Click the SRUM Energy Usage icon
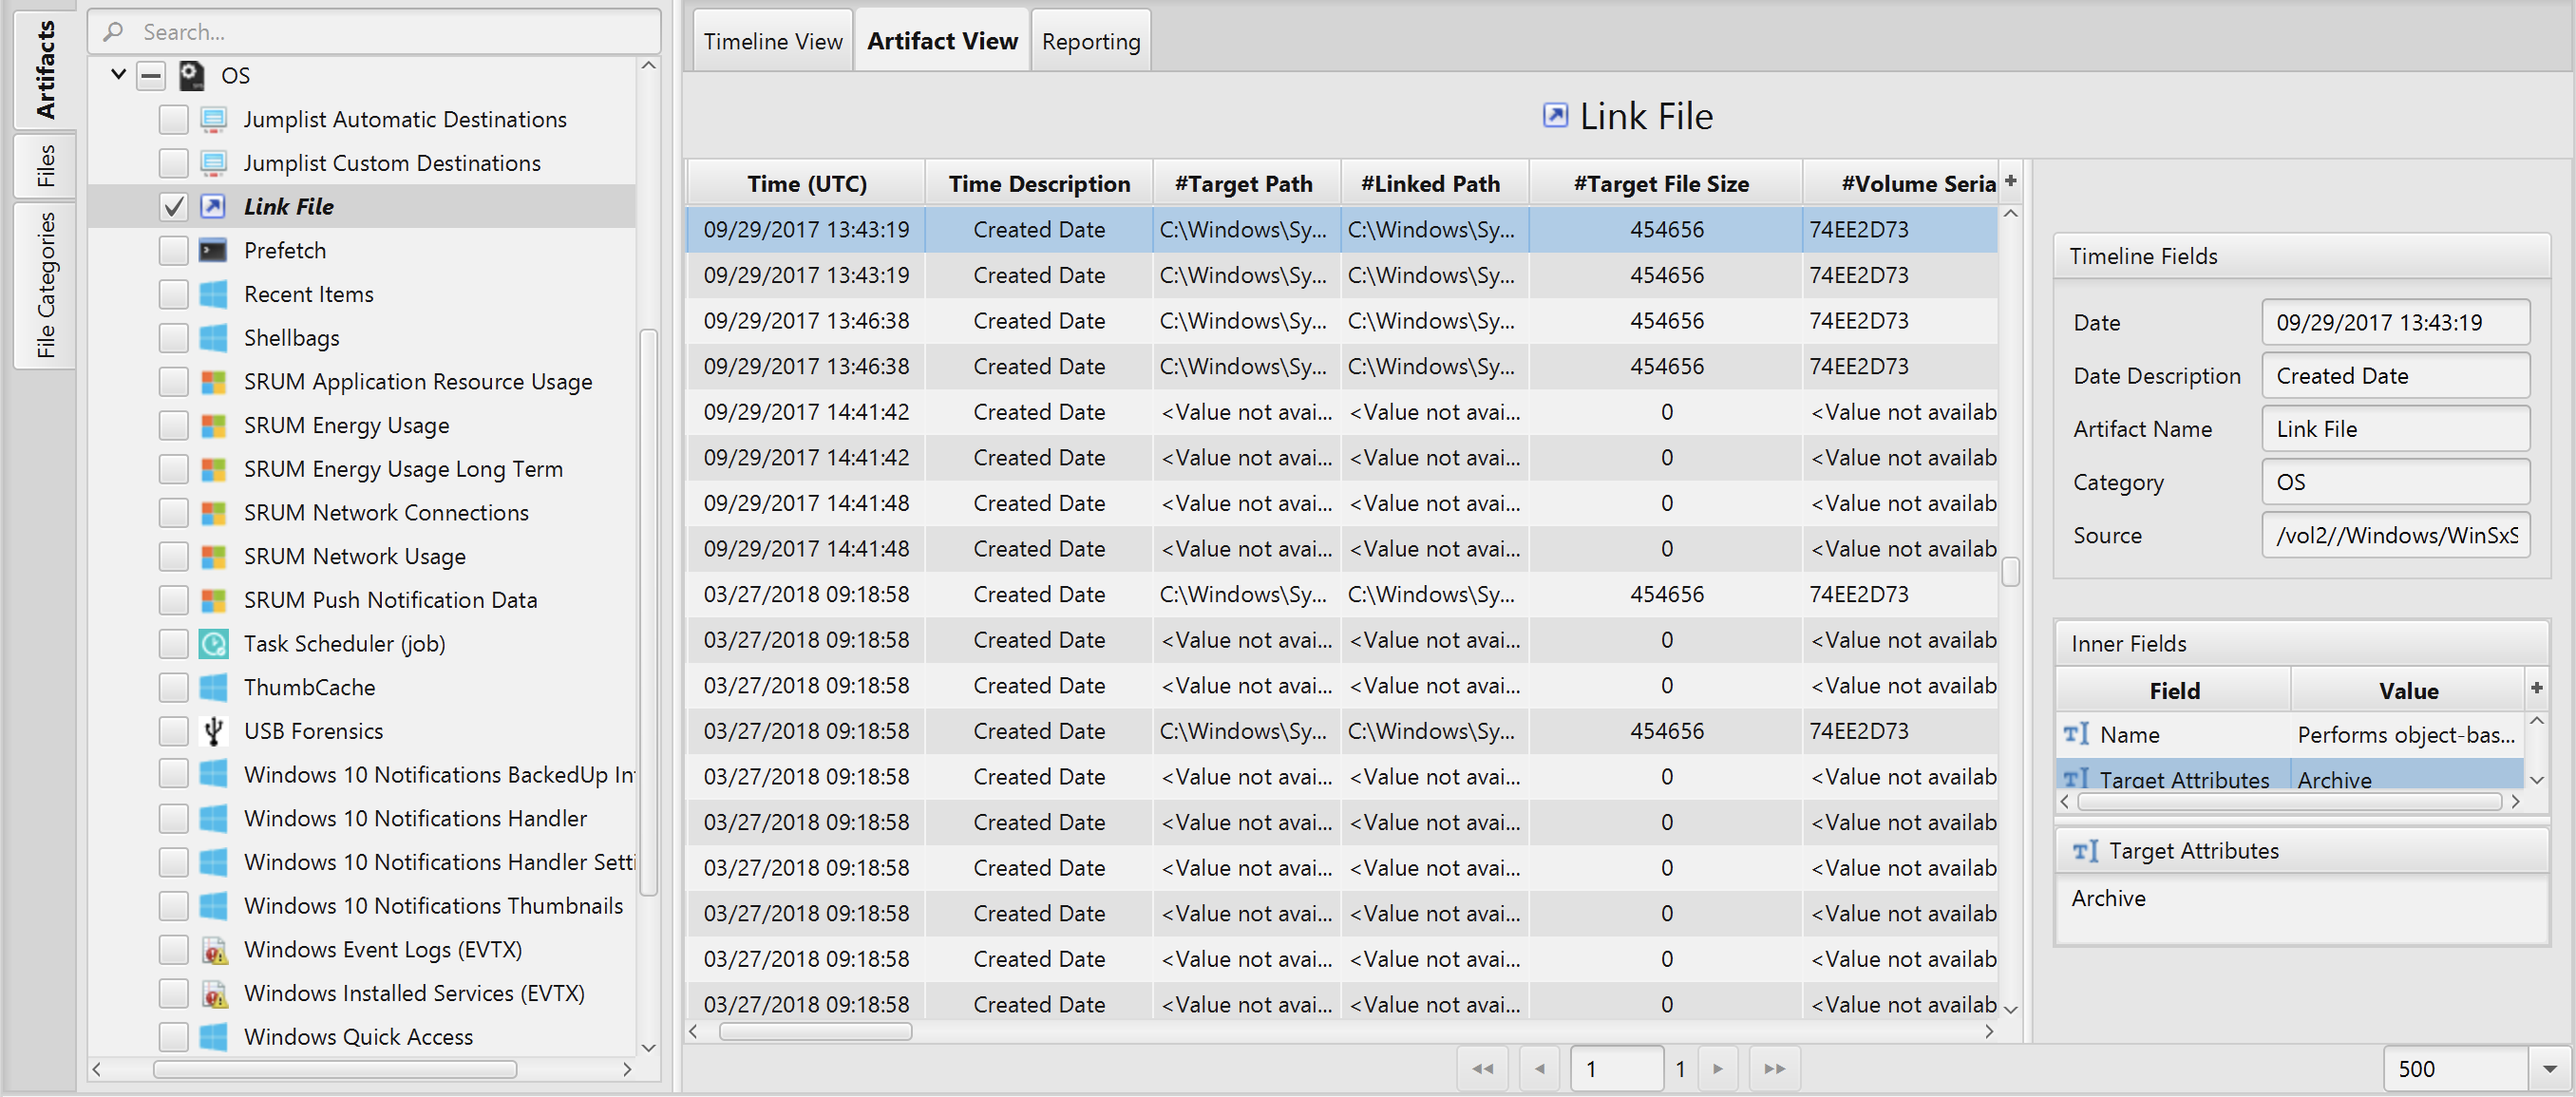 tap(213, 425)
